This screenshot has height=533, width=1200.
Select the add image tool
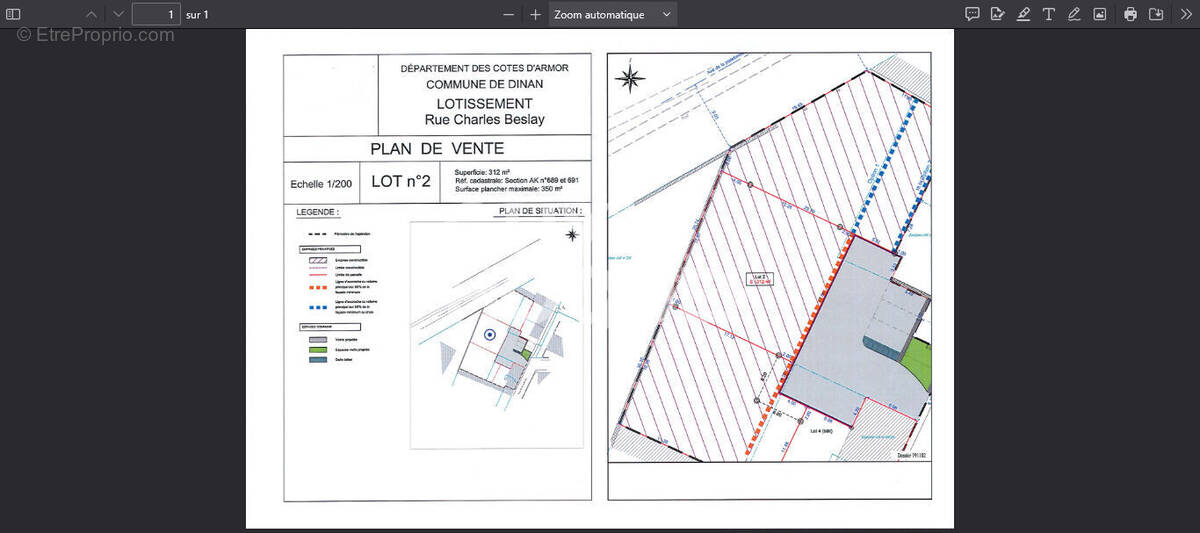pyautogui.click(x=1100, y=14)
